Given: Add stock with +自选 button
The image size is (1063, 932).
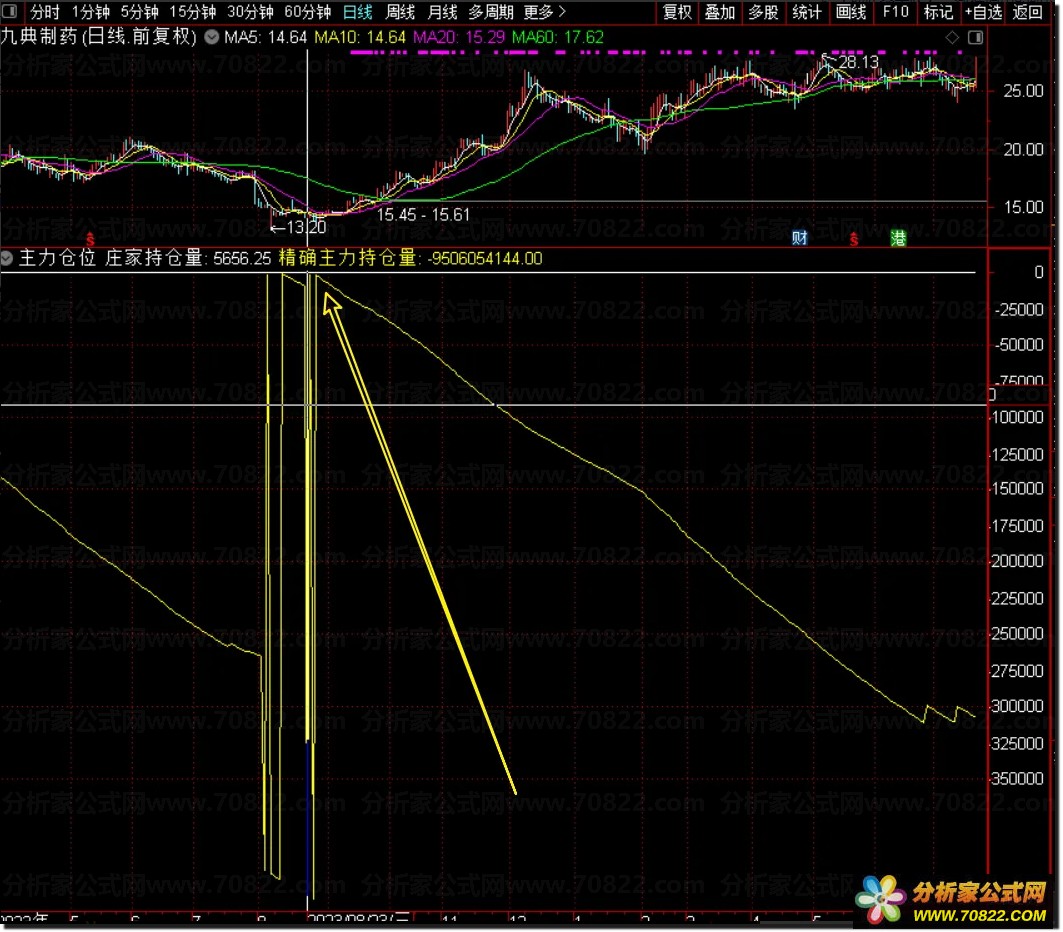Looking at the screenshot, I should point(983,12).
